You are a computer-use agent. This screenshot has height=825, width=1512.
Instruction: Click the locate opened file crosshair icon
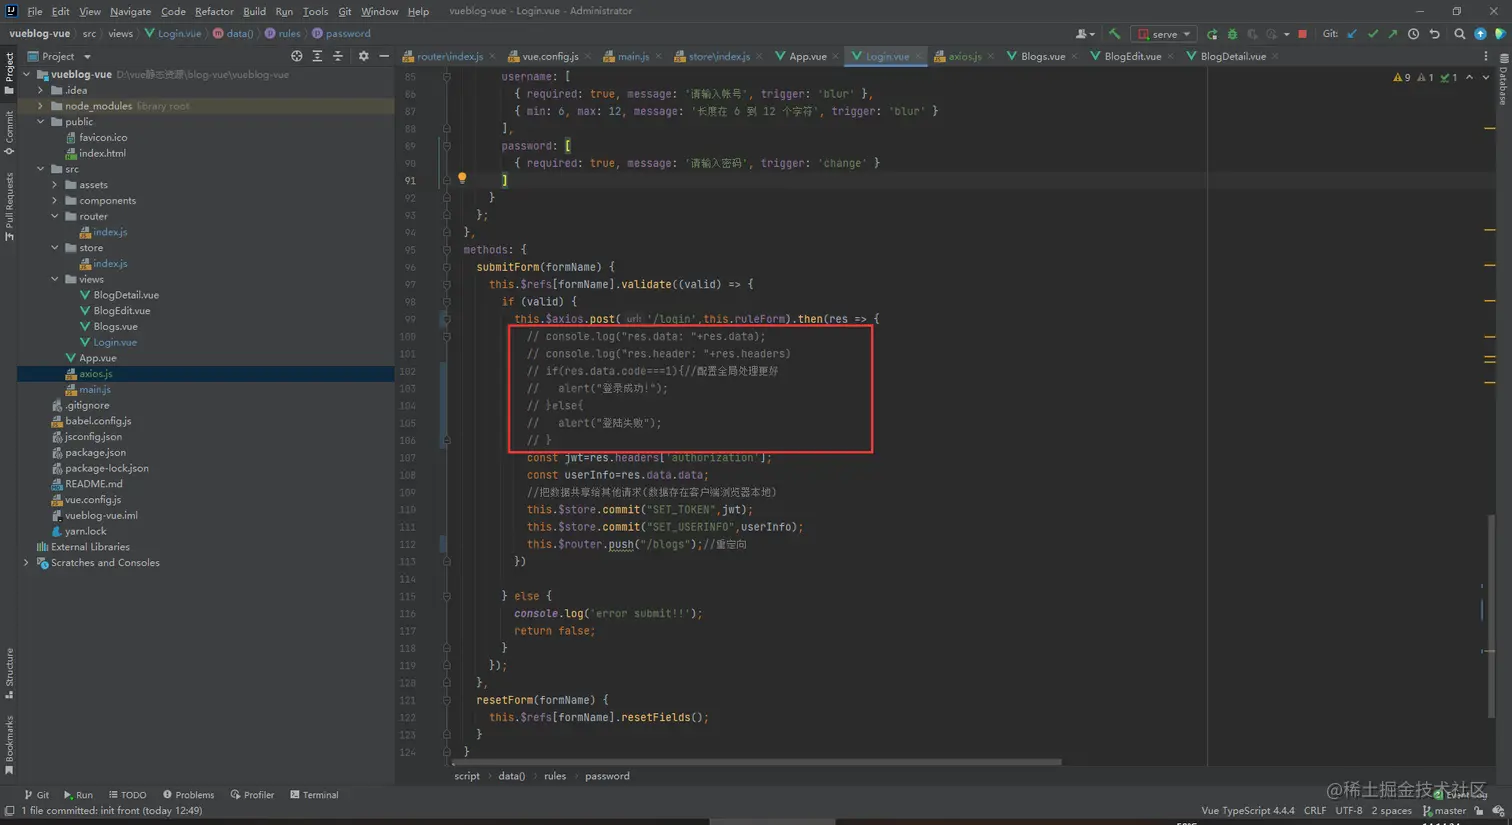tap(296, 56)
